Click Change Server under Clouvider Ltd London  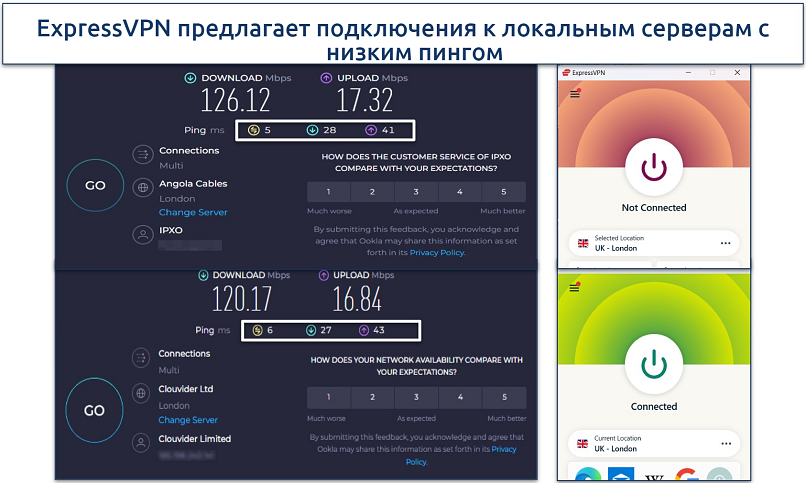click(188, 420)
